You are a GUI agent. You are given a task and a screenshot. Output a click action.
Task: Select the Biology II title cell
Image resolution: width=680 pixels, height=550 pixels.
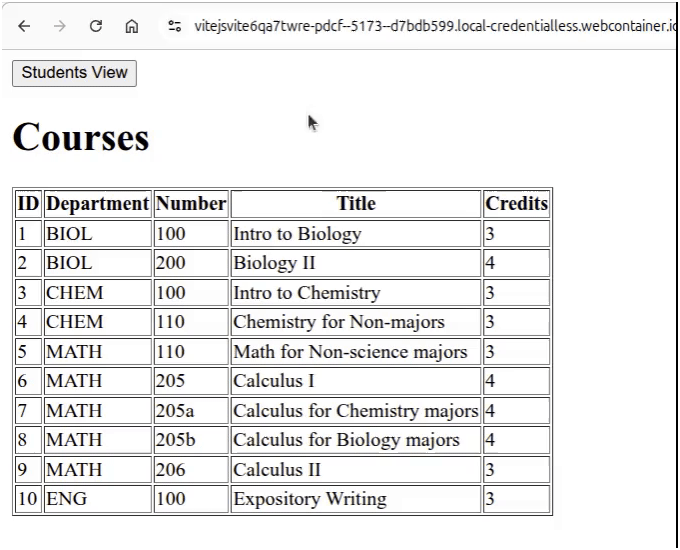pyautogui.click(x=274, y=263)
